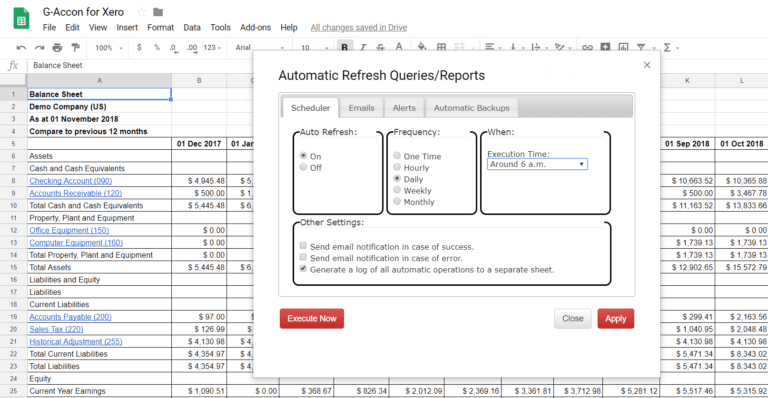Open the Data menu
Screen dimensions: 768x398
[x=192, y=27]
